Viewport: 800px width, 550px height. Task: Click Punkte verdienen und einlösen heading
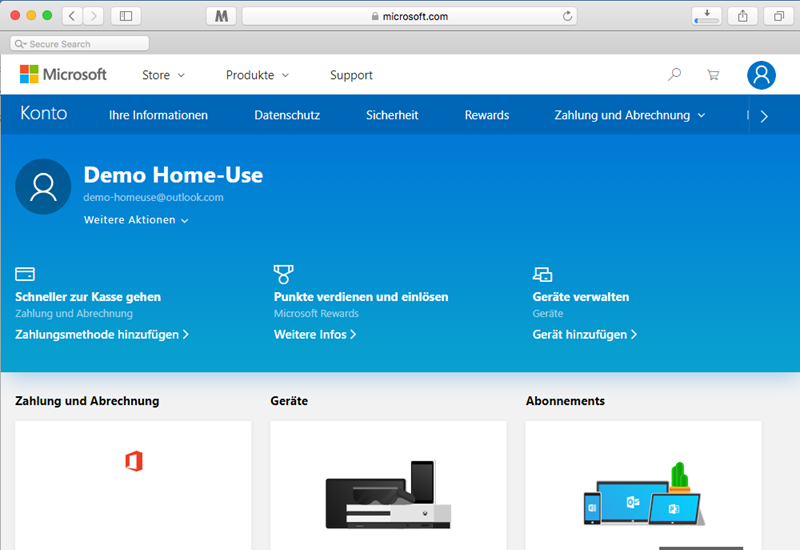point(361,297)
